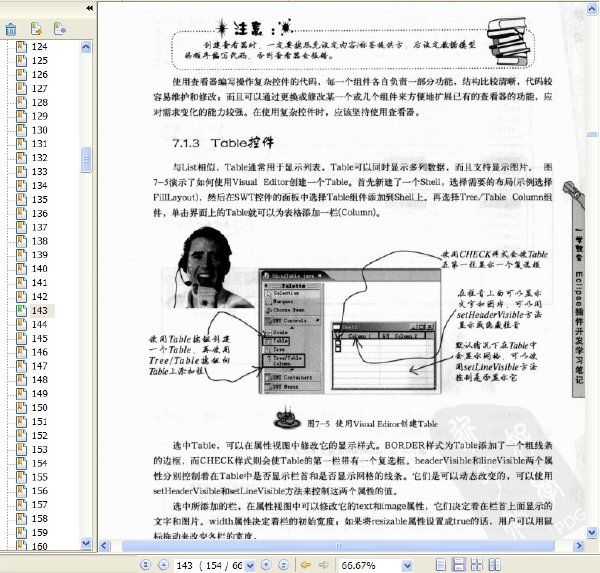600x573 pixels.
Task: Click the bookmark icon beside 158
Action: 21,519
